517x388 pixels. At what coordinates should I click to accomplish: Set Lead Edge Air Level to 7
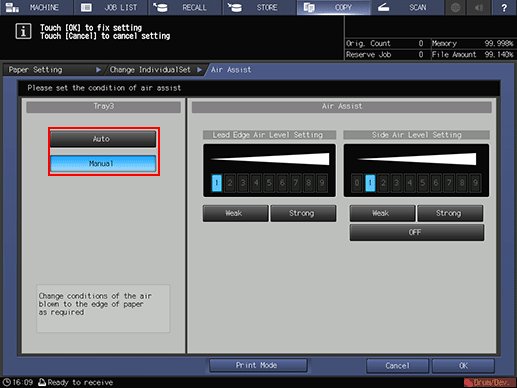[x=296, y=183]
